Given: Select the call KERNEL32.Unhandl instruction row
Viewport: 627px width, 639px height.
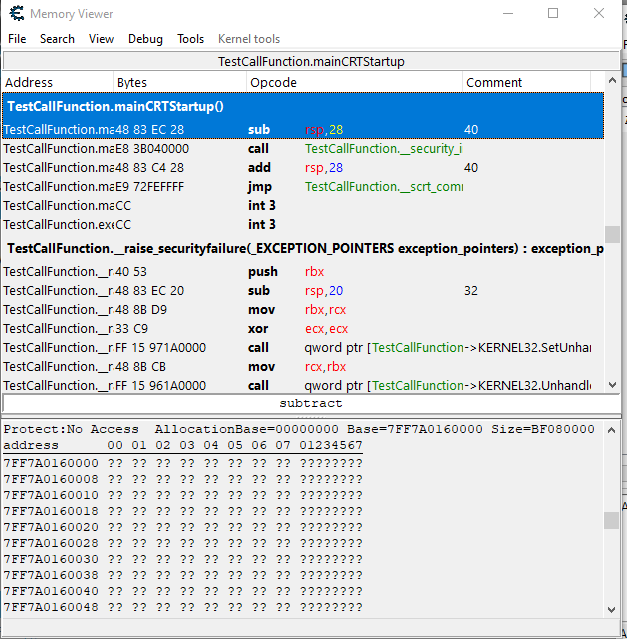Looking at the screenshot, I should pos(303,386).
